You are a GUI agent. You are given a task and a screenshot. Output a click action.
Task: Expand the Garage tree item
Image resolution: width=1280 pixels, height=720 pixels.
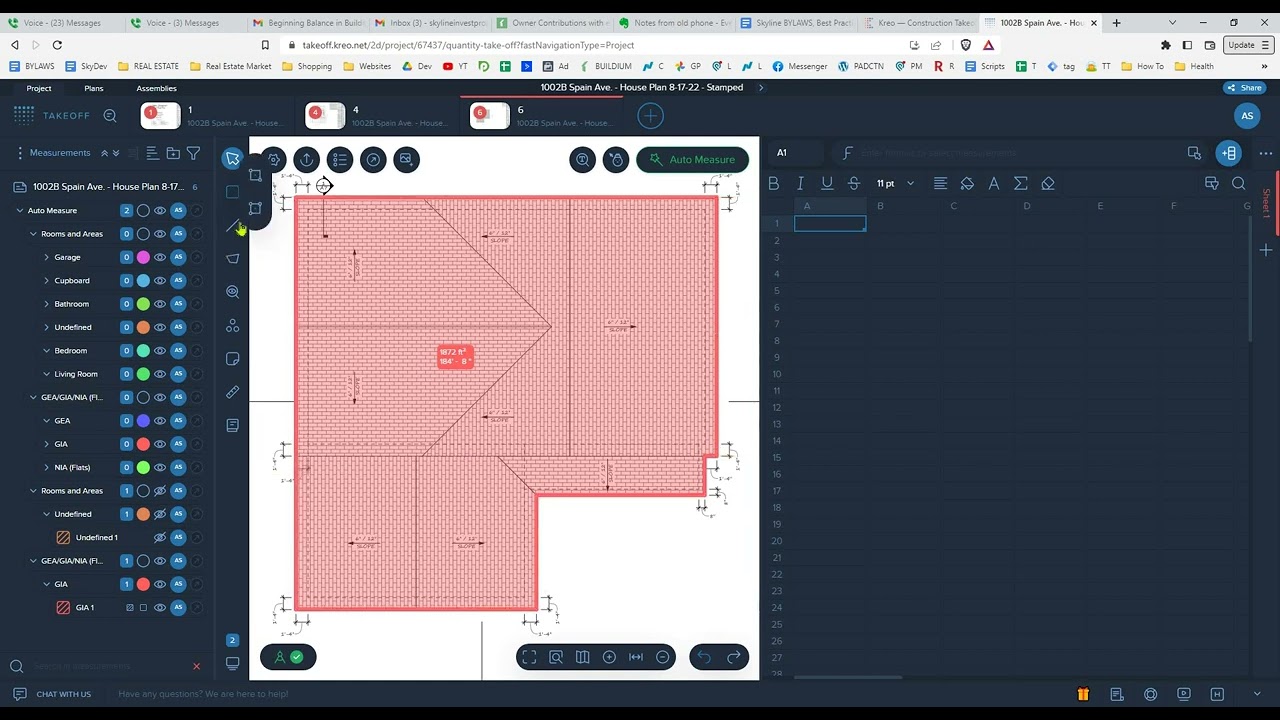46,257
